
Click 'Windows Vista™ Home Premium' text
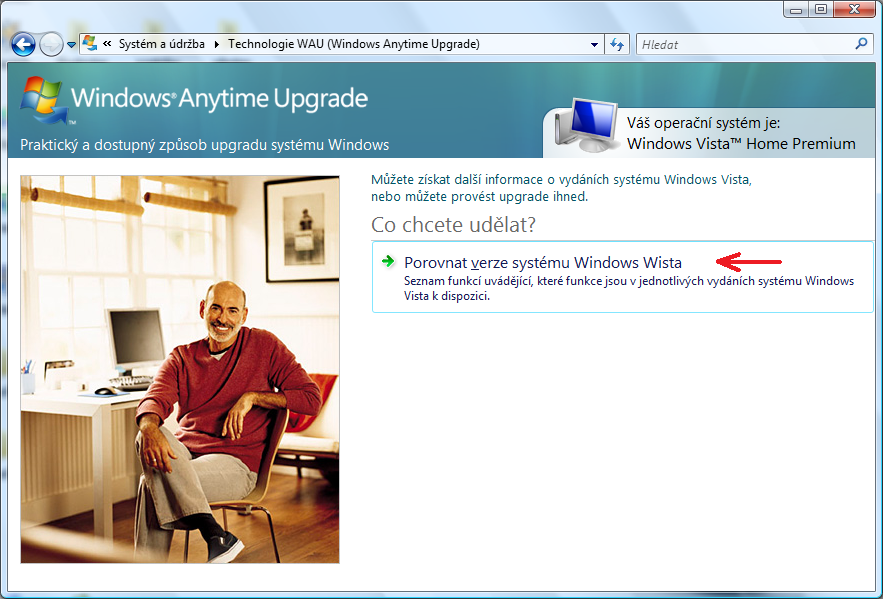point(741,144)
